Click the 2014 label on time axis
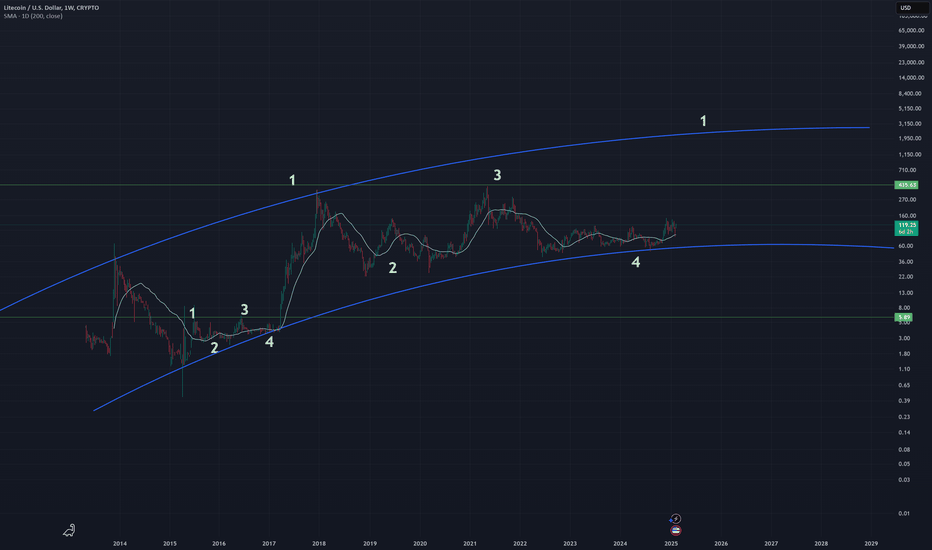932x550 pixels. [x=120, y=543]
